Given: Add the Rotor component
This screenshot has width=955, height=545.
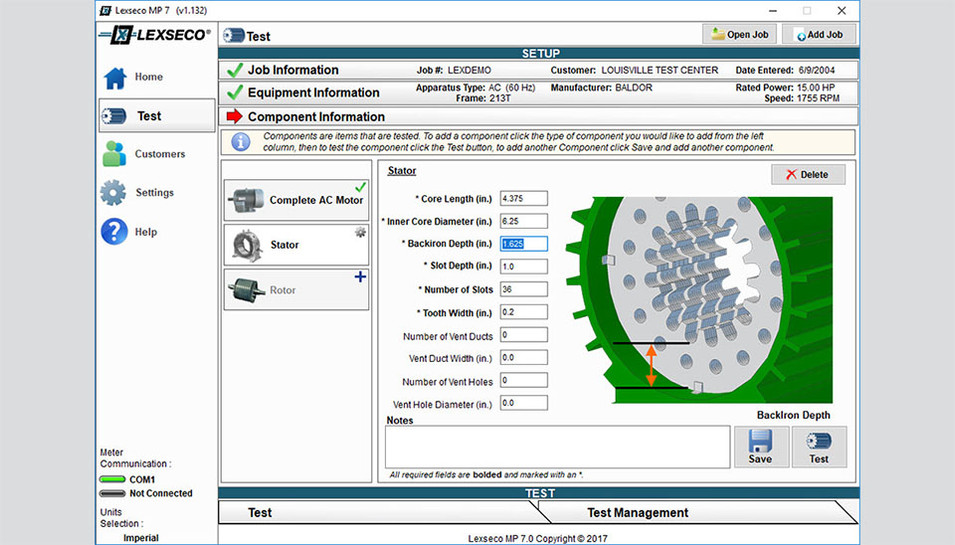Looking at the screenshot, I should point(296,290).
